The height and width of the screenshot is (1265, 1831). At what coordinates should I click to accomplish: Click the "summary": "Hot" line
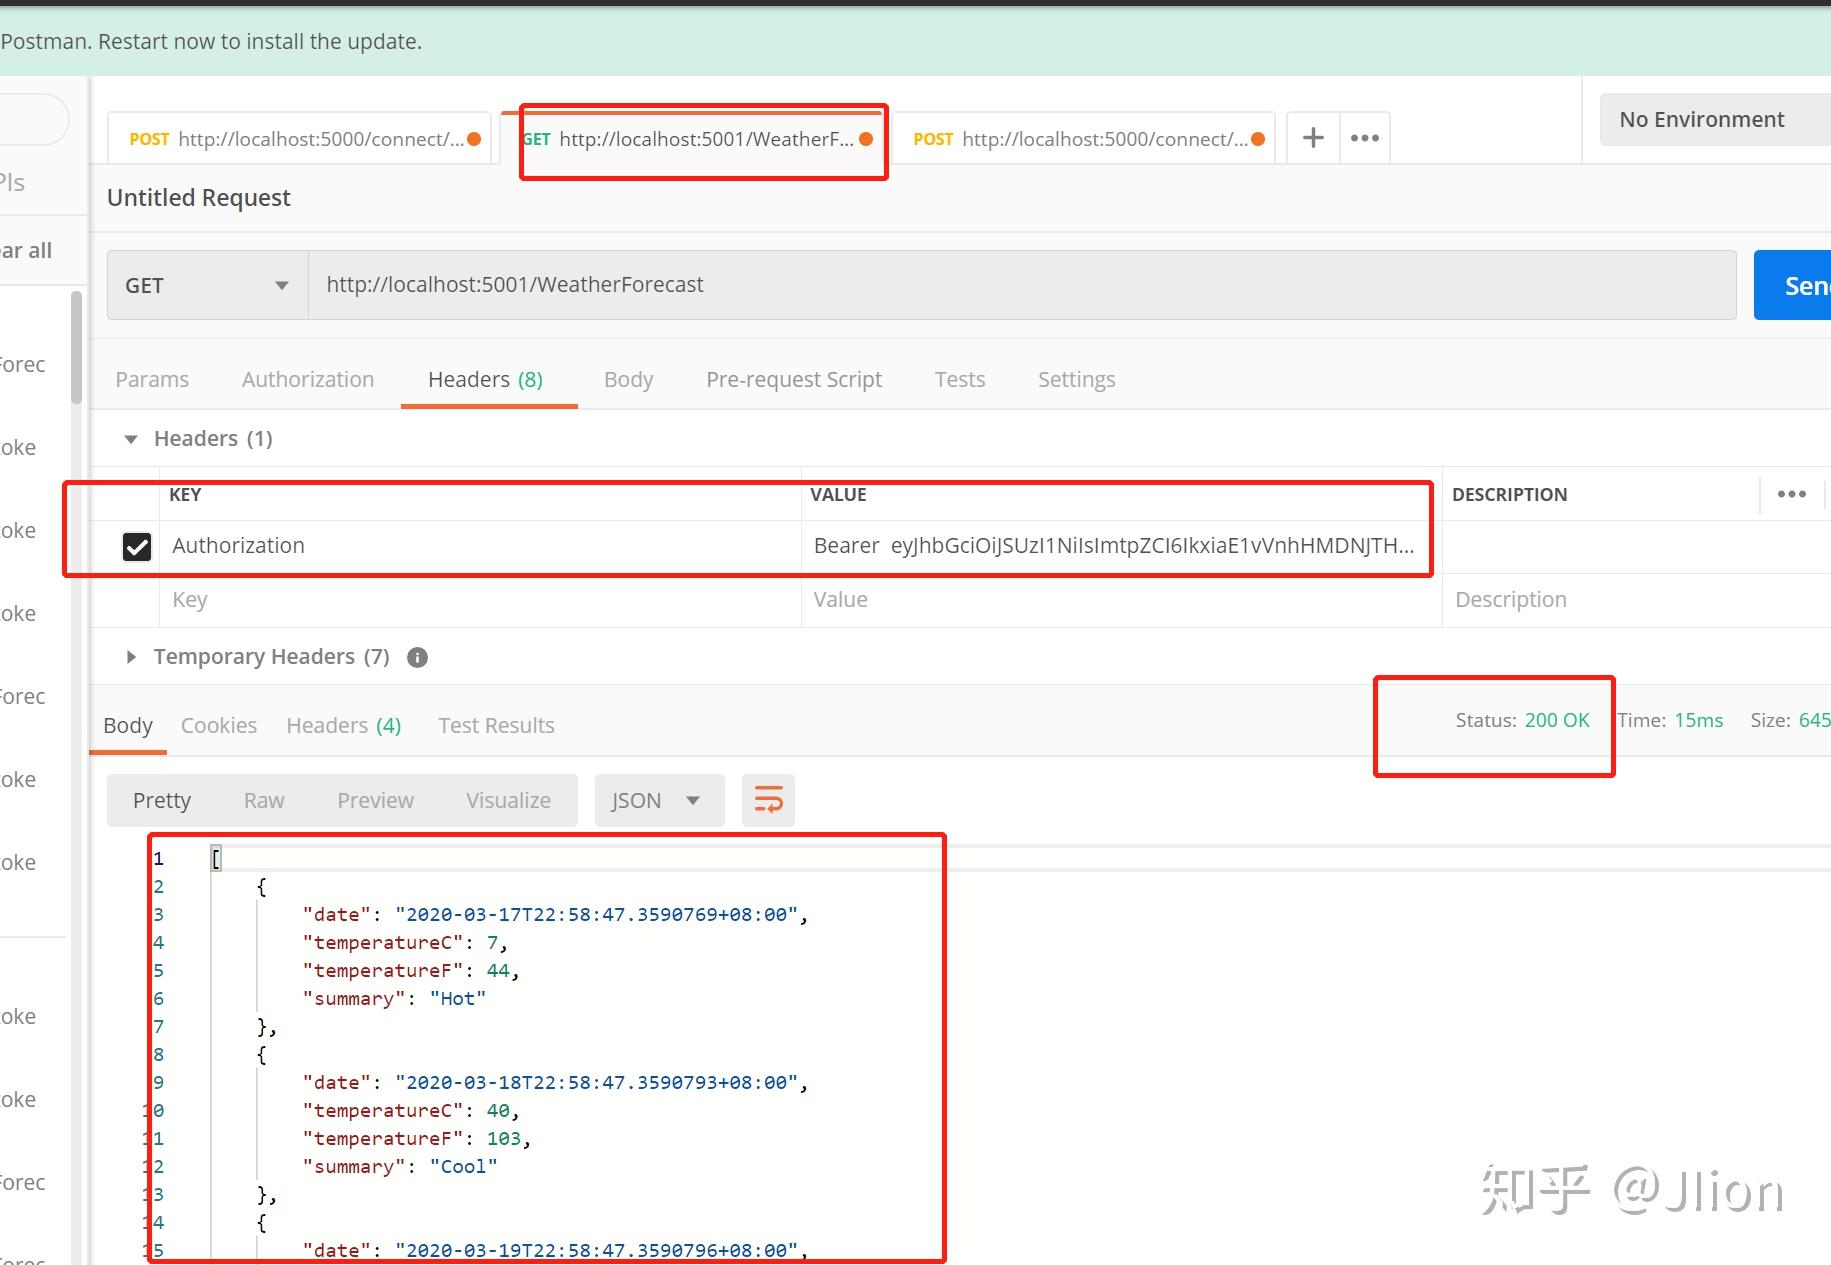[394, 998]
